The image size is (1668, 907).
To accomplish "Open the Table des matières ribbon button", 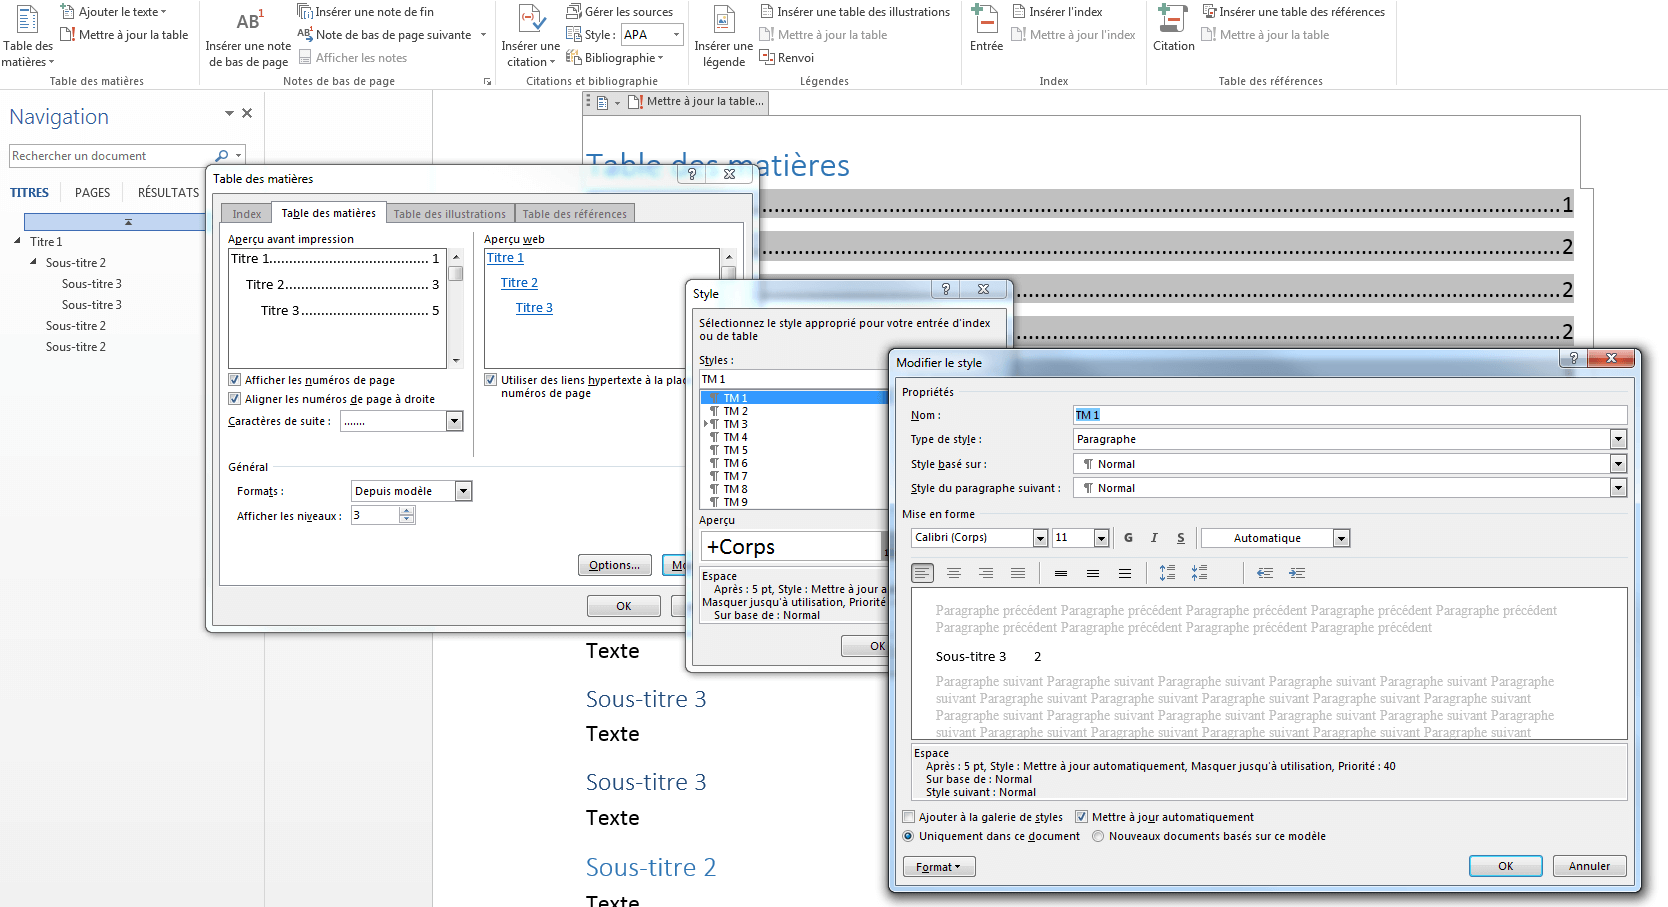I will point(28,38).
